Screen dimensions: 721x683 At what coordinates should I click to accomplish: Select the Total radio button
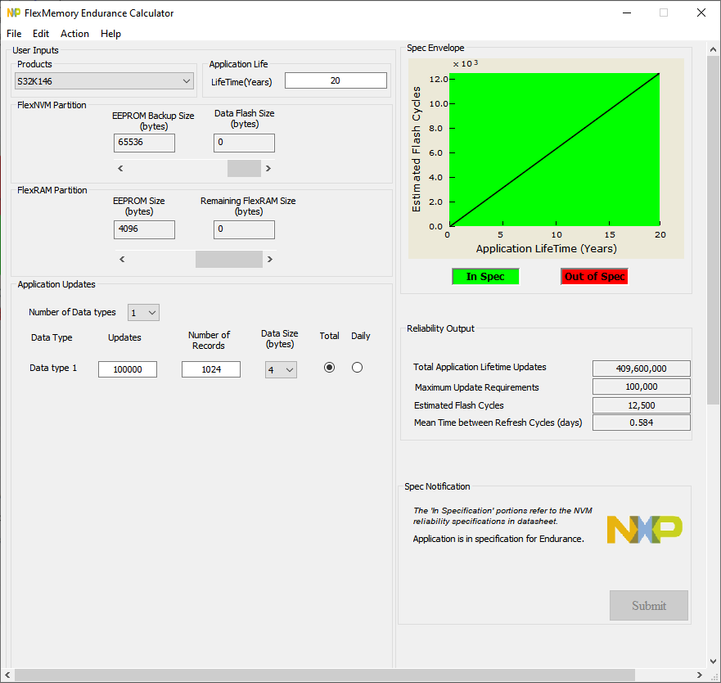click(329, 367)
